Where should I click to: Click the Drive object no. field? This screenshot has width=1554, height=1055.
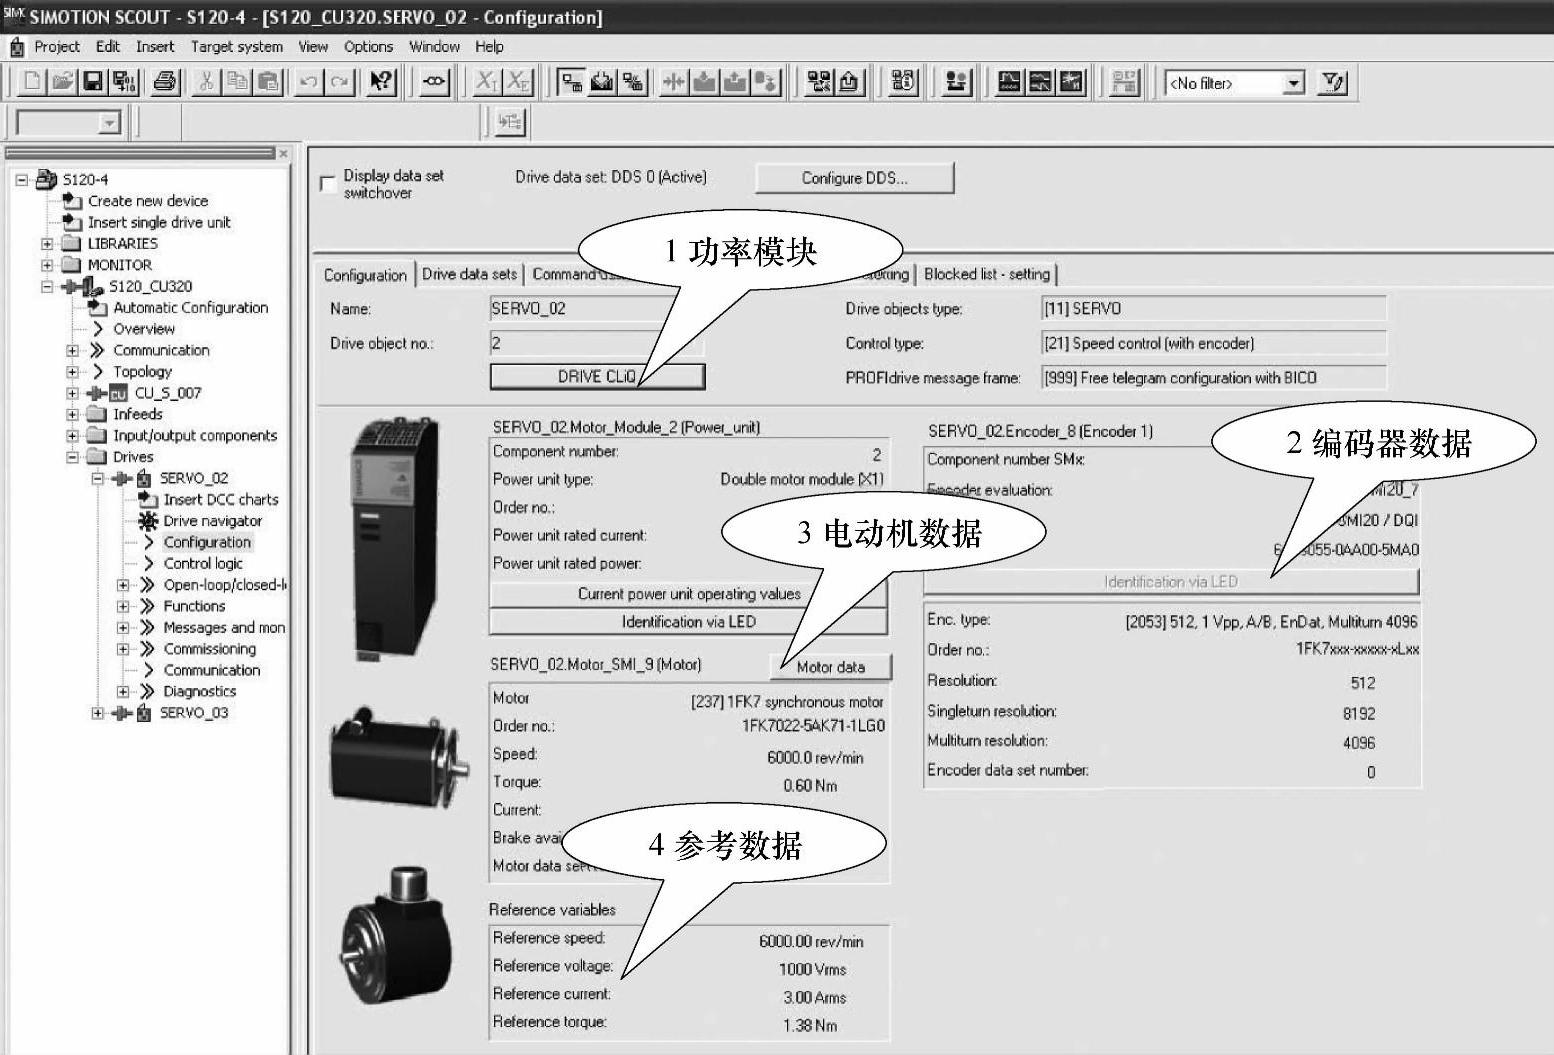pos(597,343)
